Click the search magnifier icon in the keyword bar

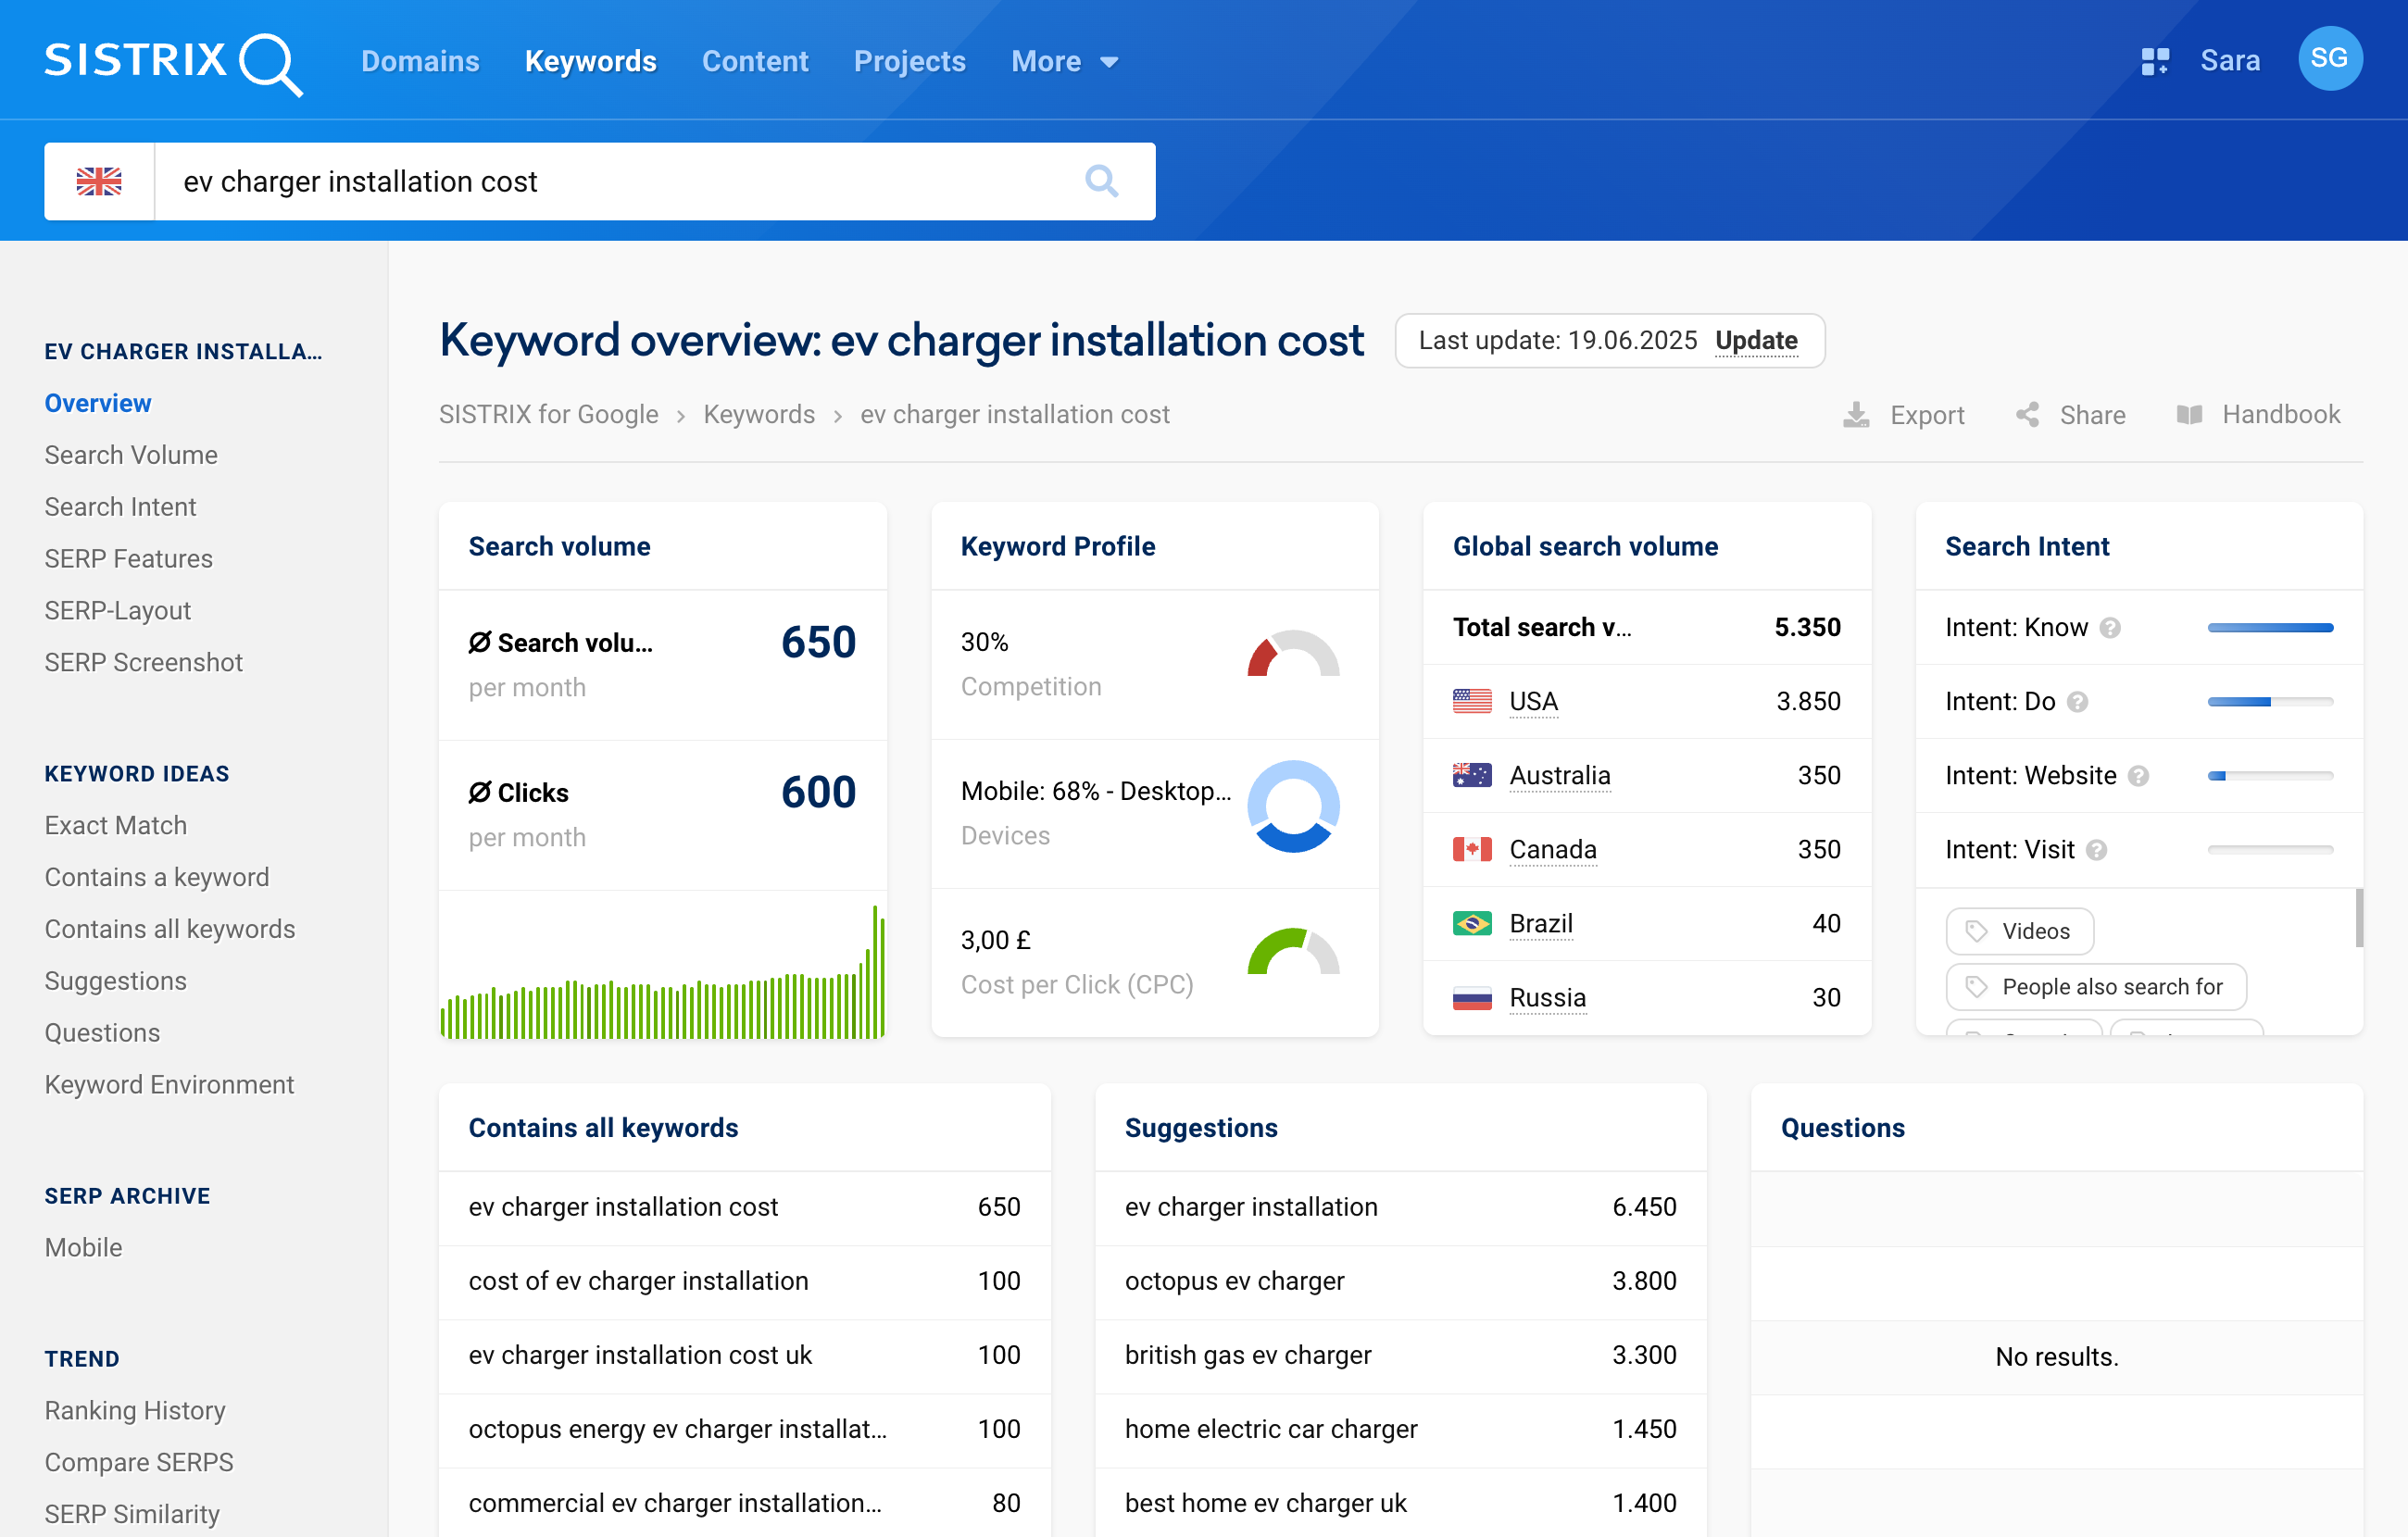pyautogui.click(x=1101, y=181)
